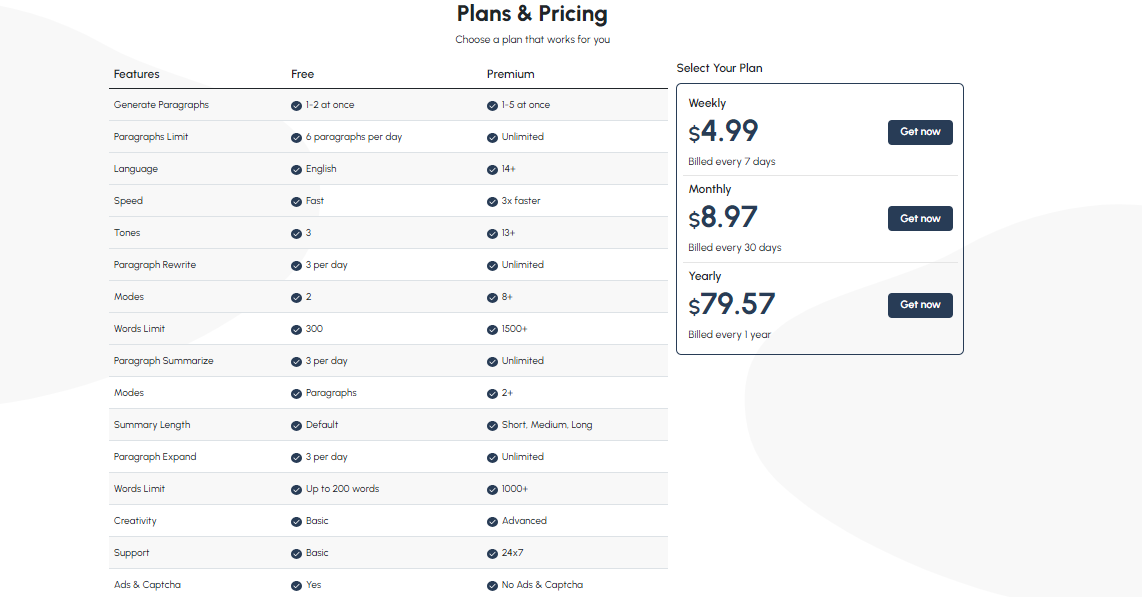The height and width of the screenshot is (597, 1142).
Task: Click the Yearly plan Get now button
Action: point(920,305)
